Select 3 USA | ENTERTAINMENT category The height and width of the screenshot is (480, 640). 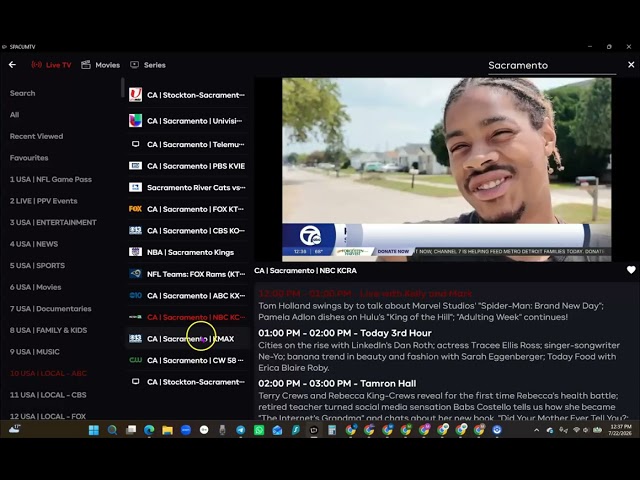click(x=53, y=222)
